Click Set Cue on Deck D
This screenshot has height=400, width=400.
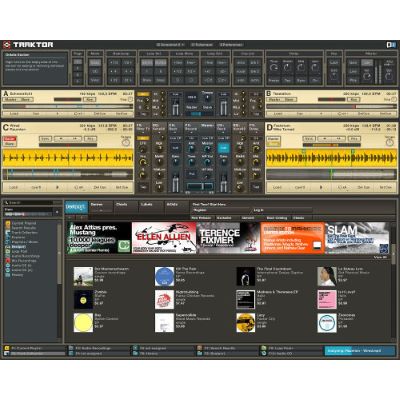coord(386,188)
